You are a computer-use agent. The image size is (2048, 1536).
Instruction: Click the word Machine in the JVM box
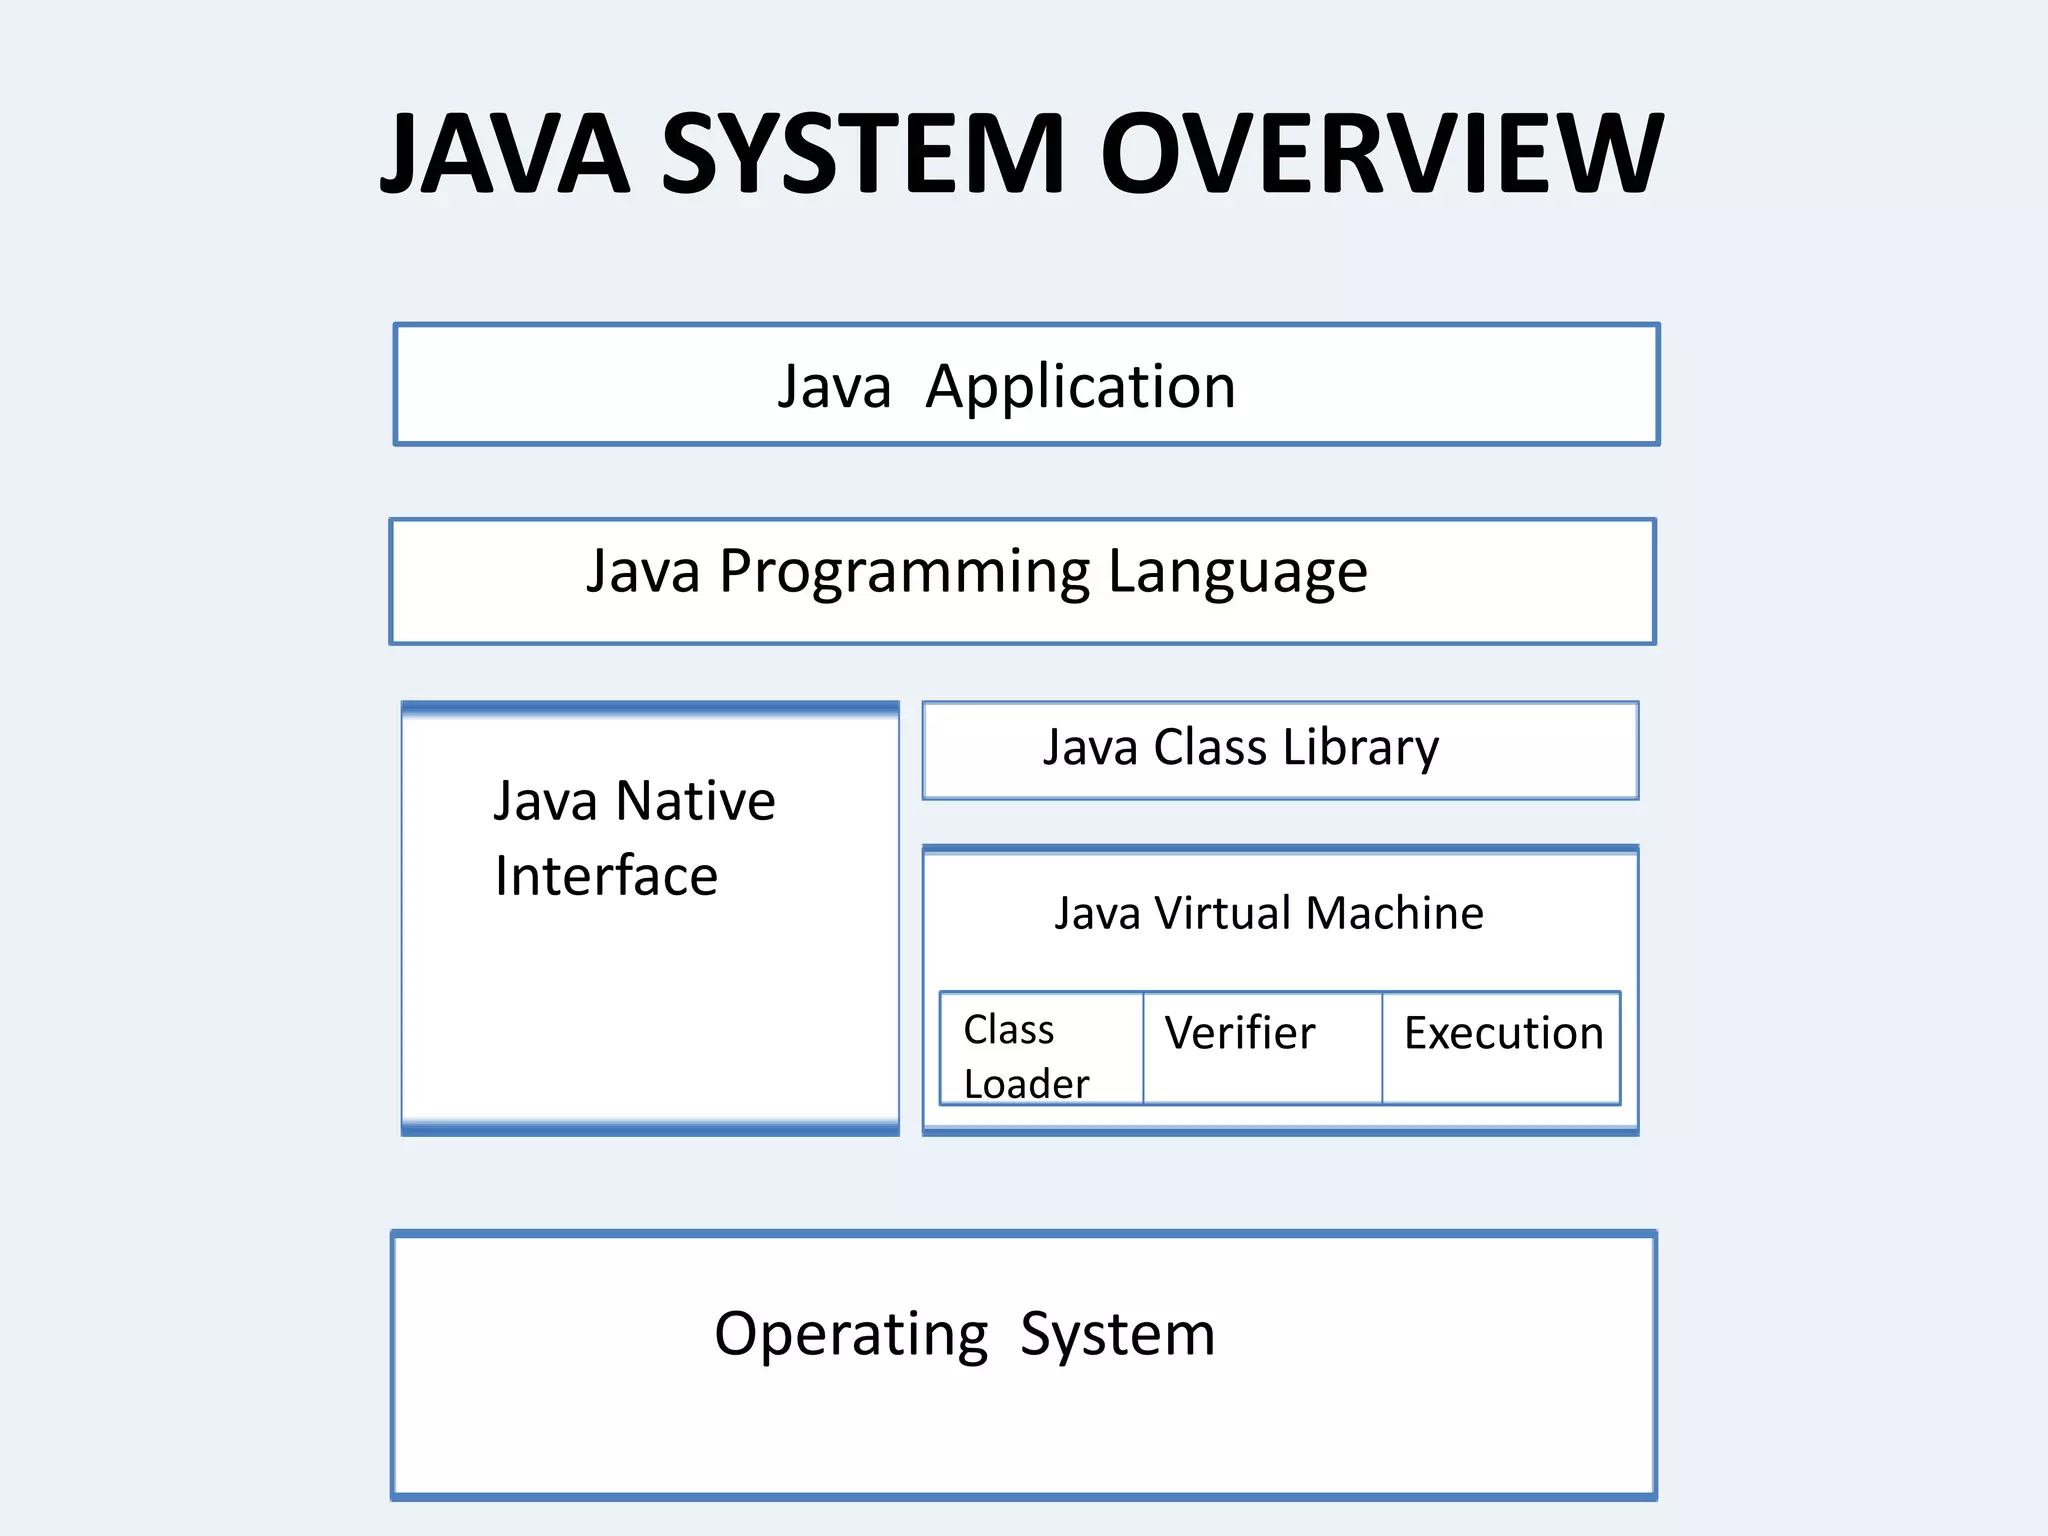click(1395, 913)
